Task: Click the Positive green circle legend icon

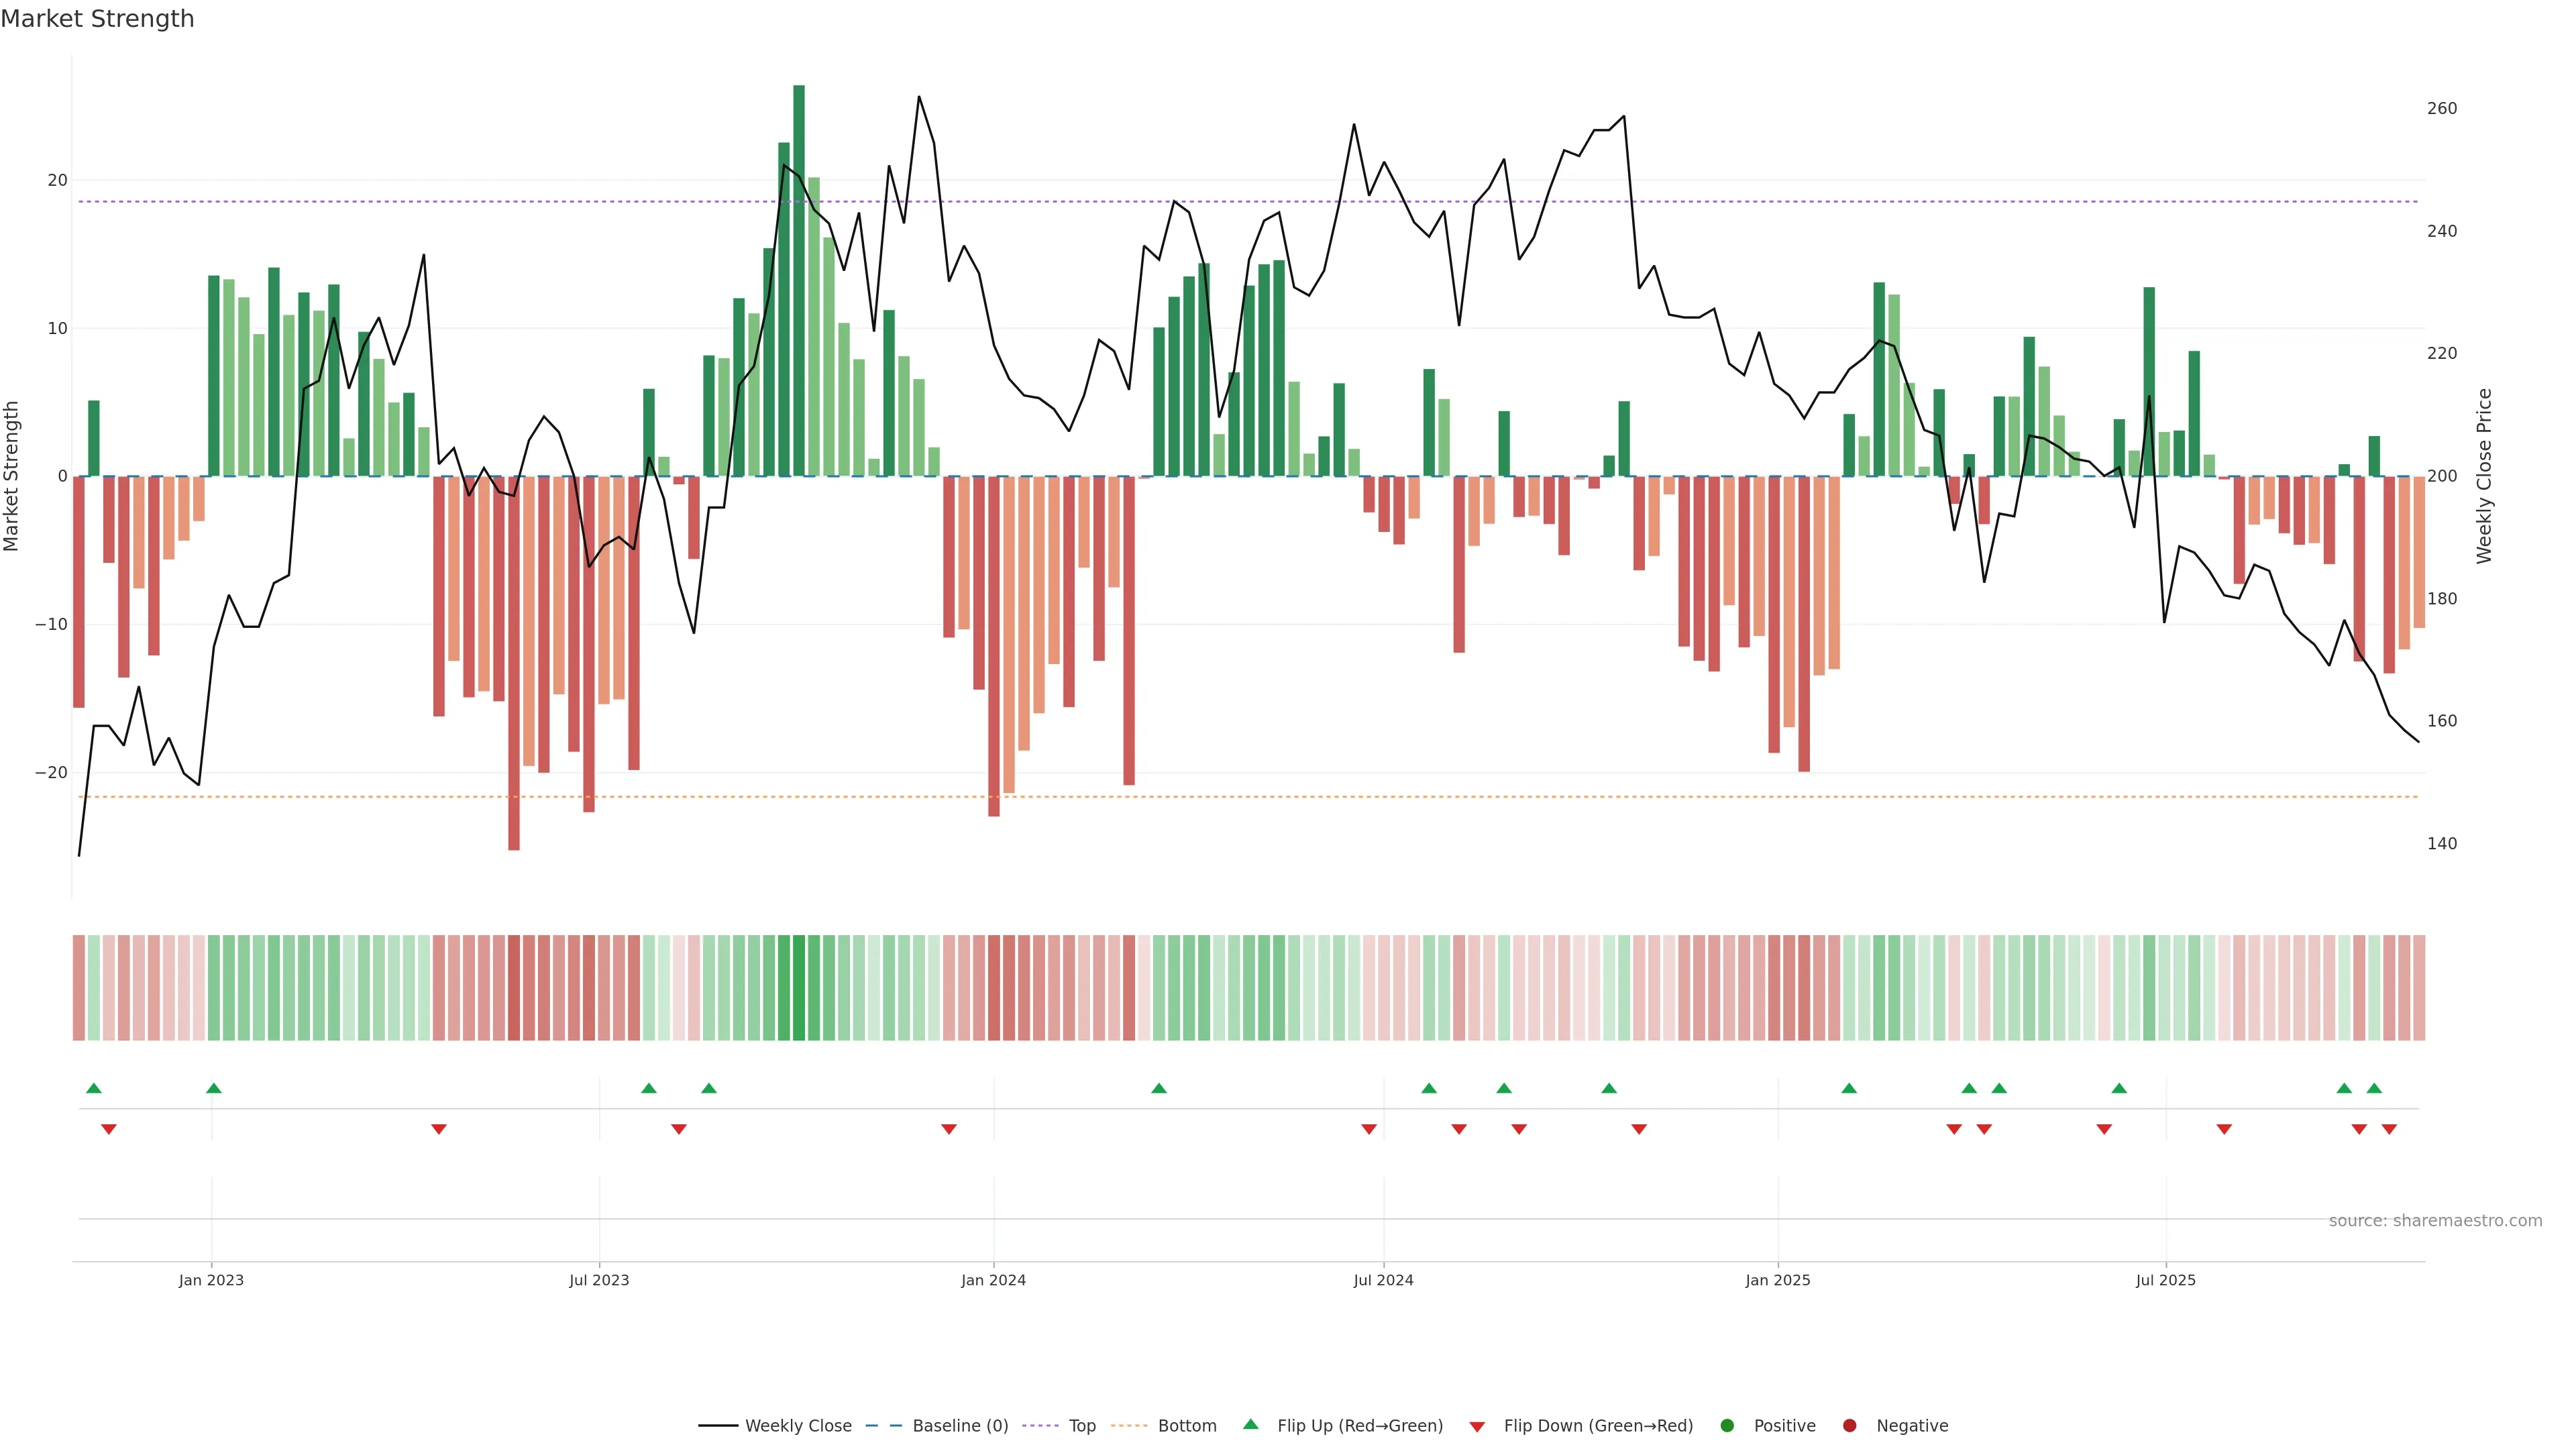Action: [x=1727, y=1426]
